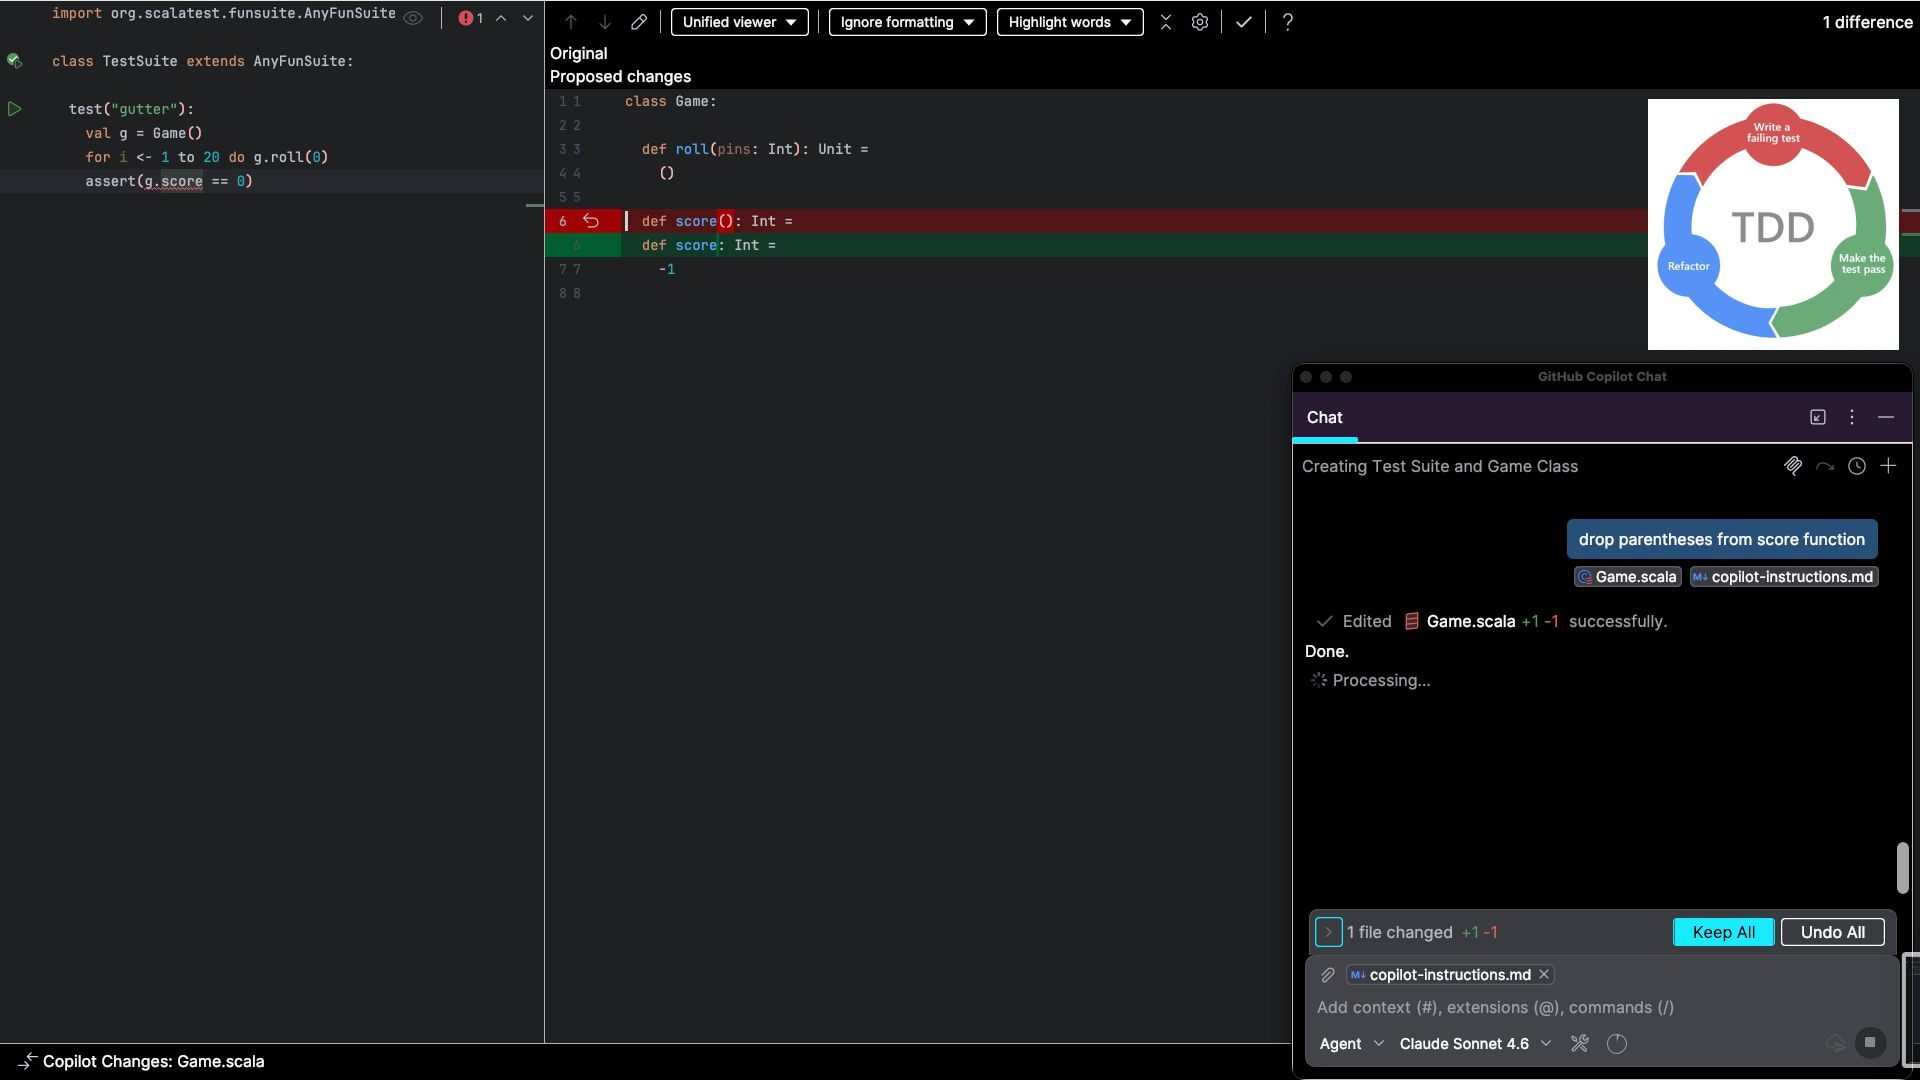Screen dimensions: 1920x1080
Task: Open diff settings gear icon
Action: pyautogui.click(x=1199, y=22)
